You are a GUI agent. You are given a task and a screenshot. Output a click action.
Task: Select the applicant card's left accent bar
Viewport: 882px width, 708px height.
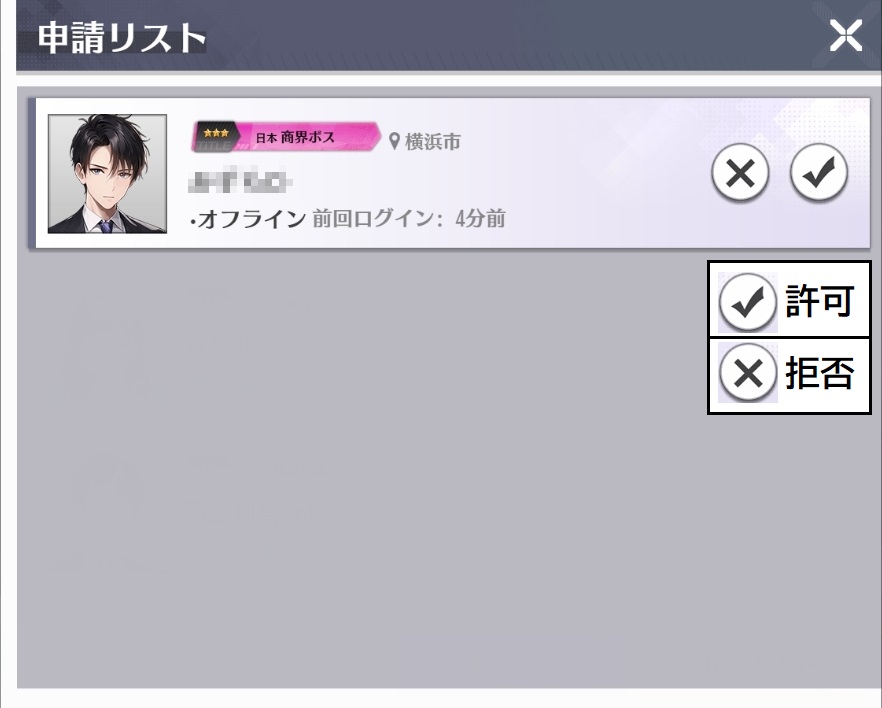pyautogui.click(x=32, y=173)
